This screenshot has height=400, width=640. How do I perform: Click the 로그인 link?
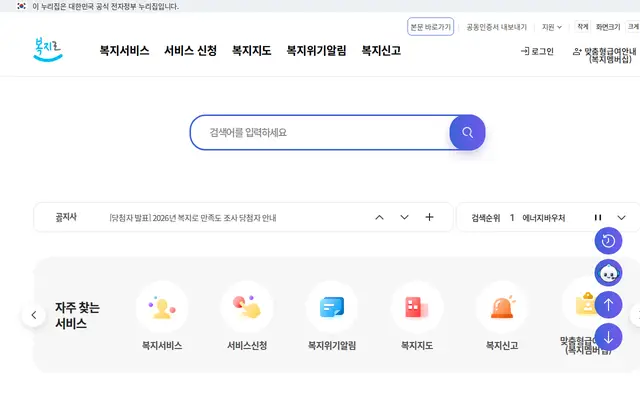(x=537, y=51)
